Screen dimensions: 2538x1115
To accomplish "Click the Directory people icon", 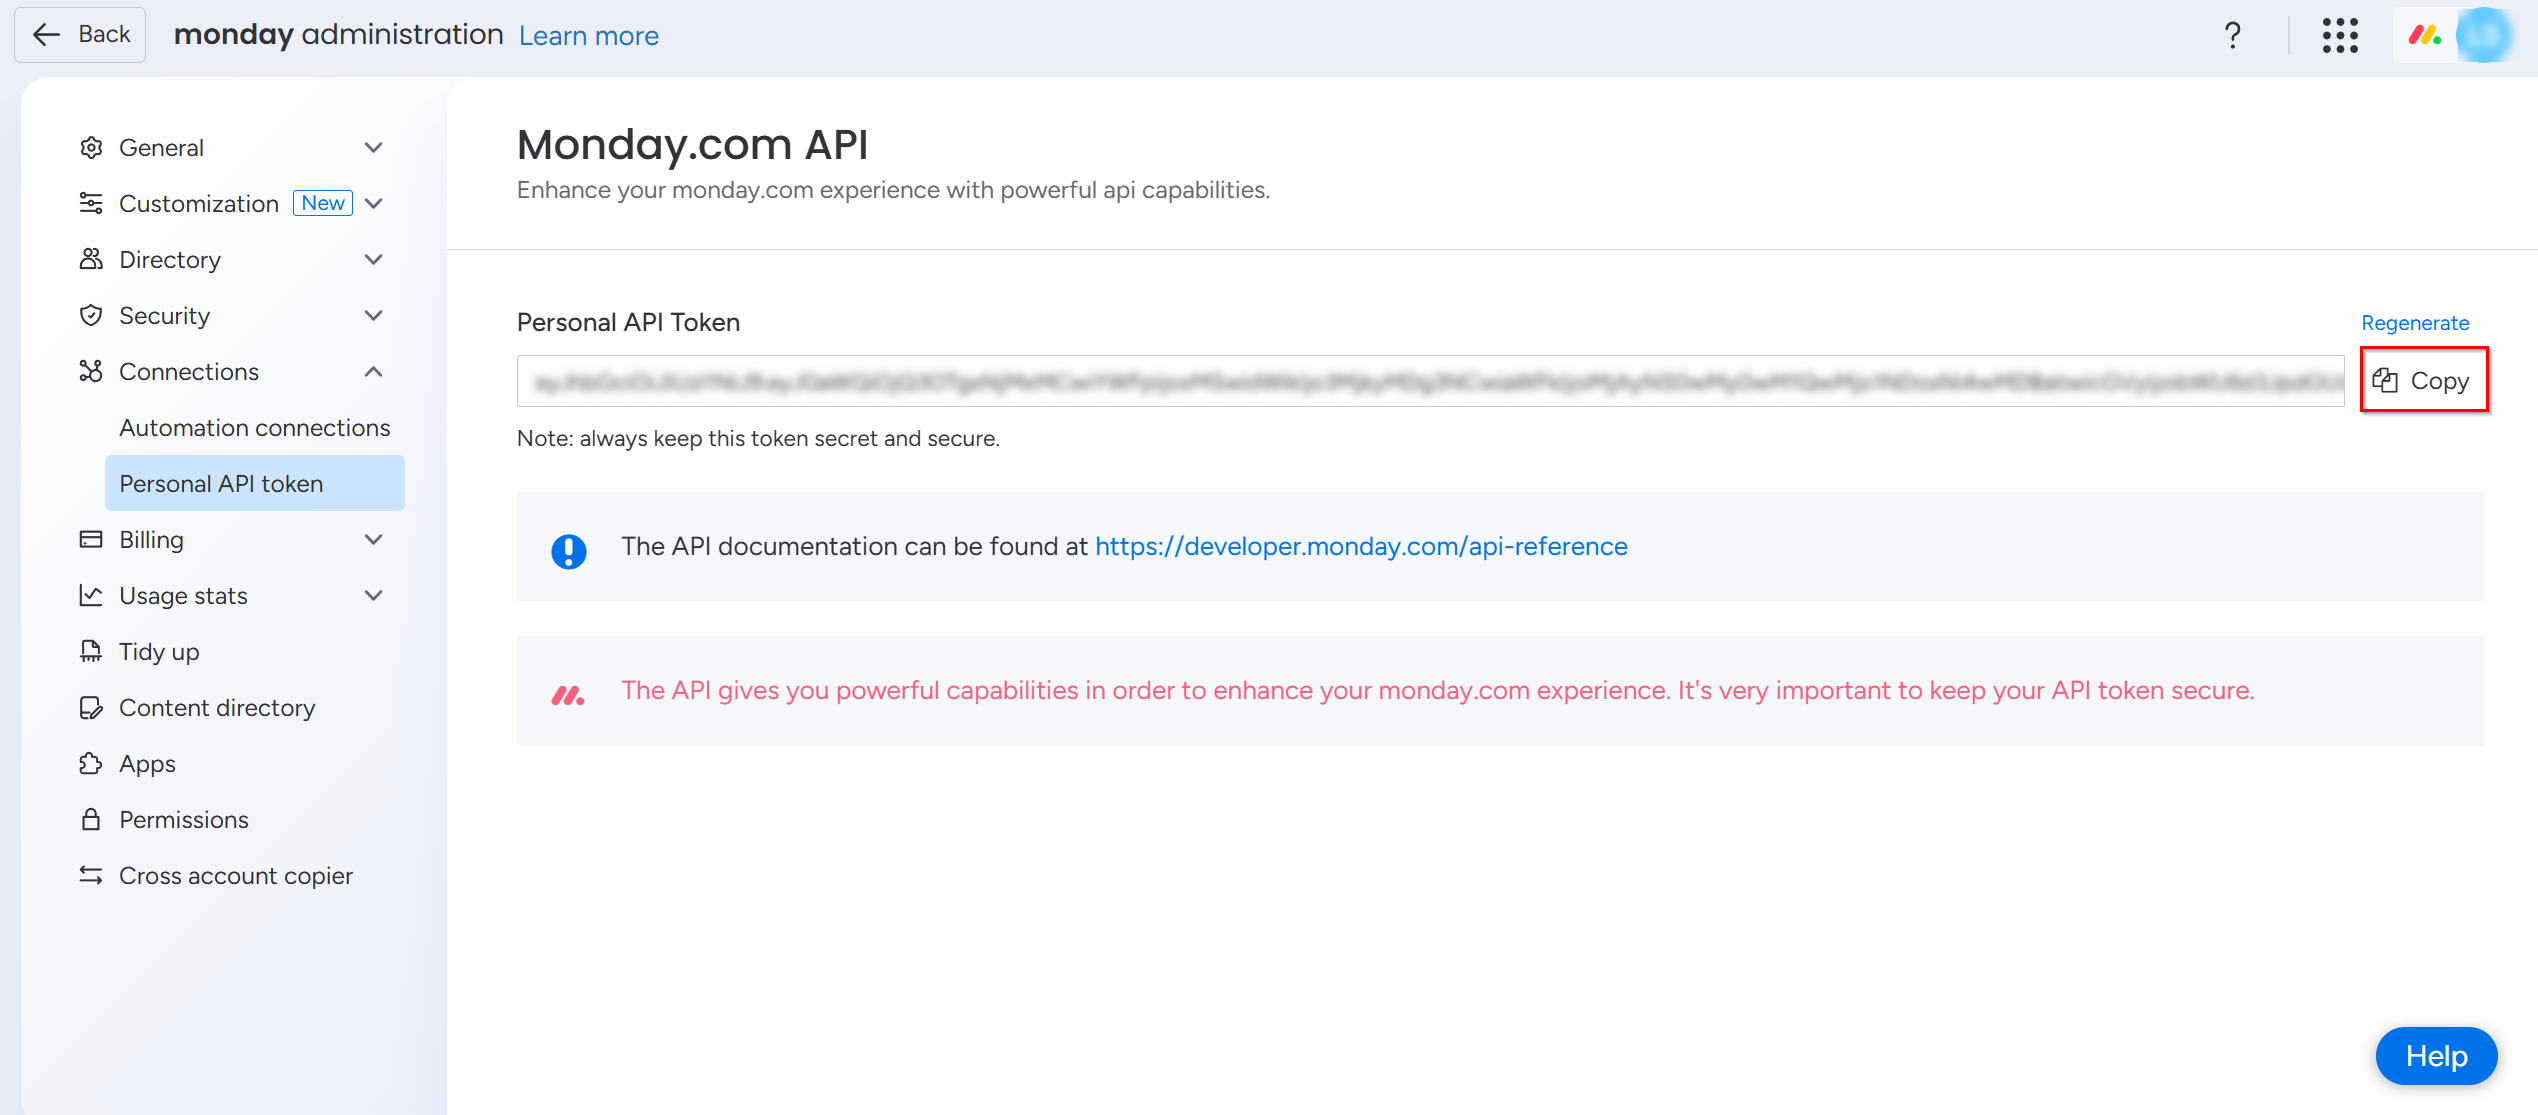I will [x=91, y=259].
